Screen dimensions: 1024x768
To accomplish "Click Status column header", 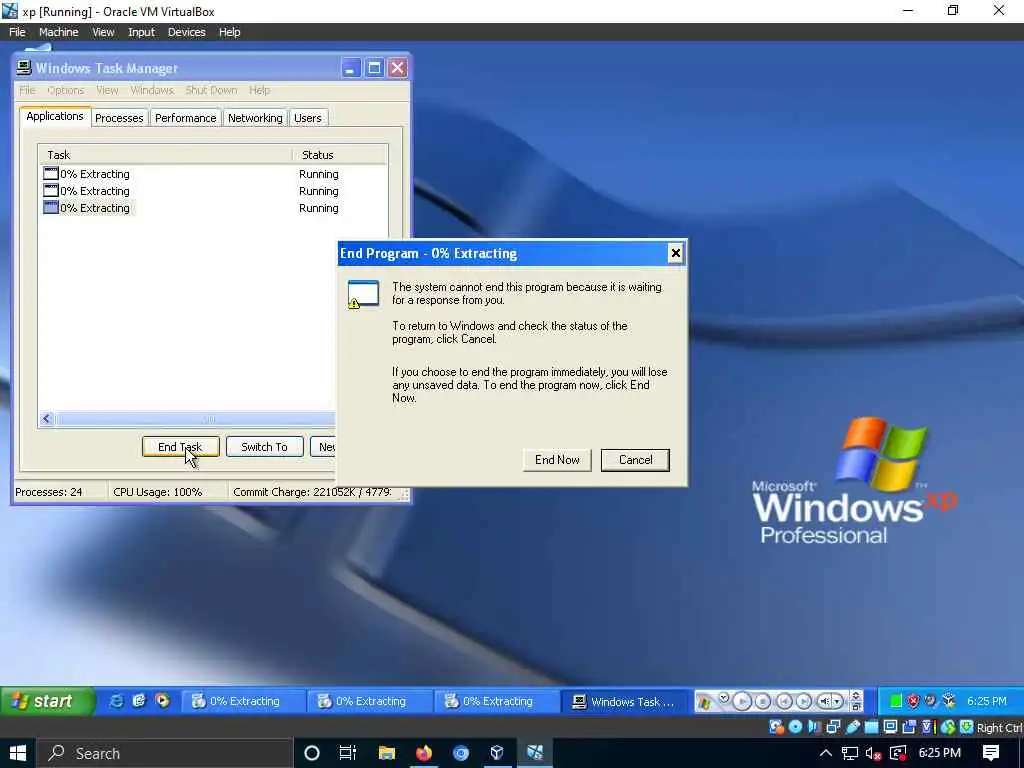I will pos(340,155).
